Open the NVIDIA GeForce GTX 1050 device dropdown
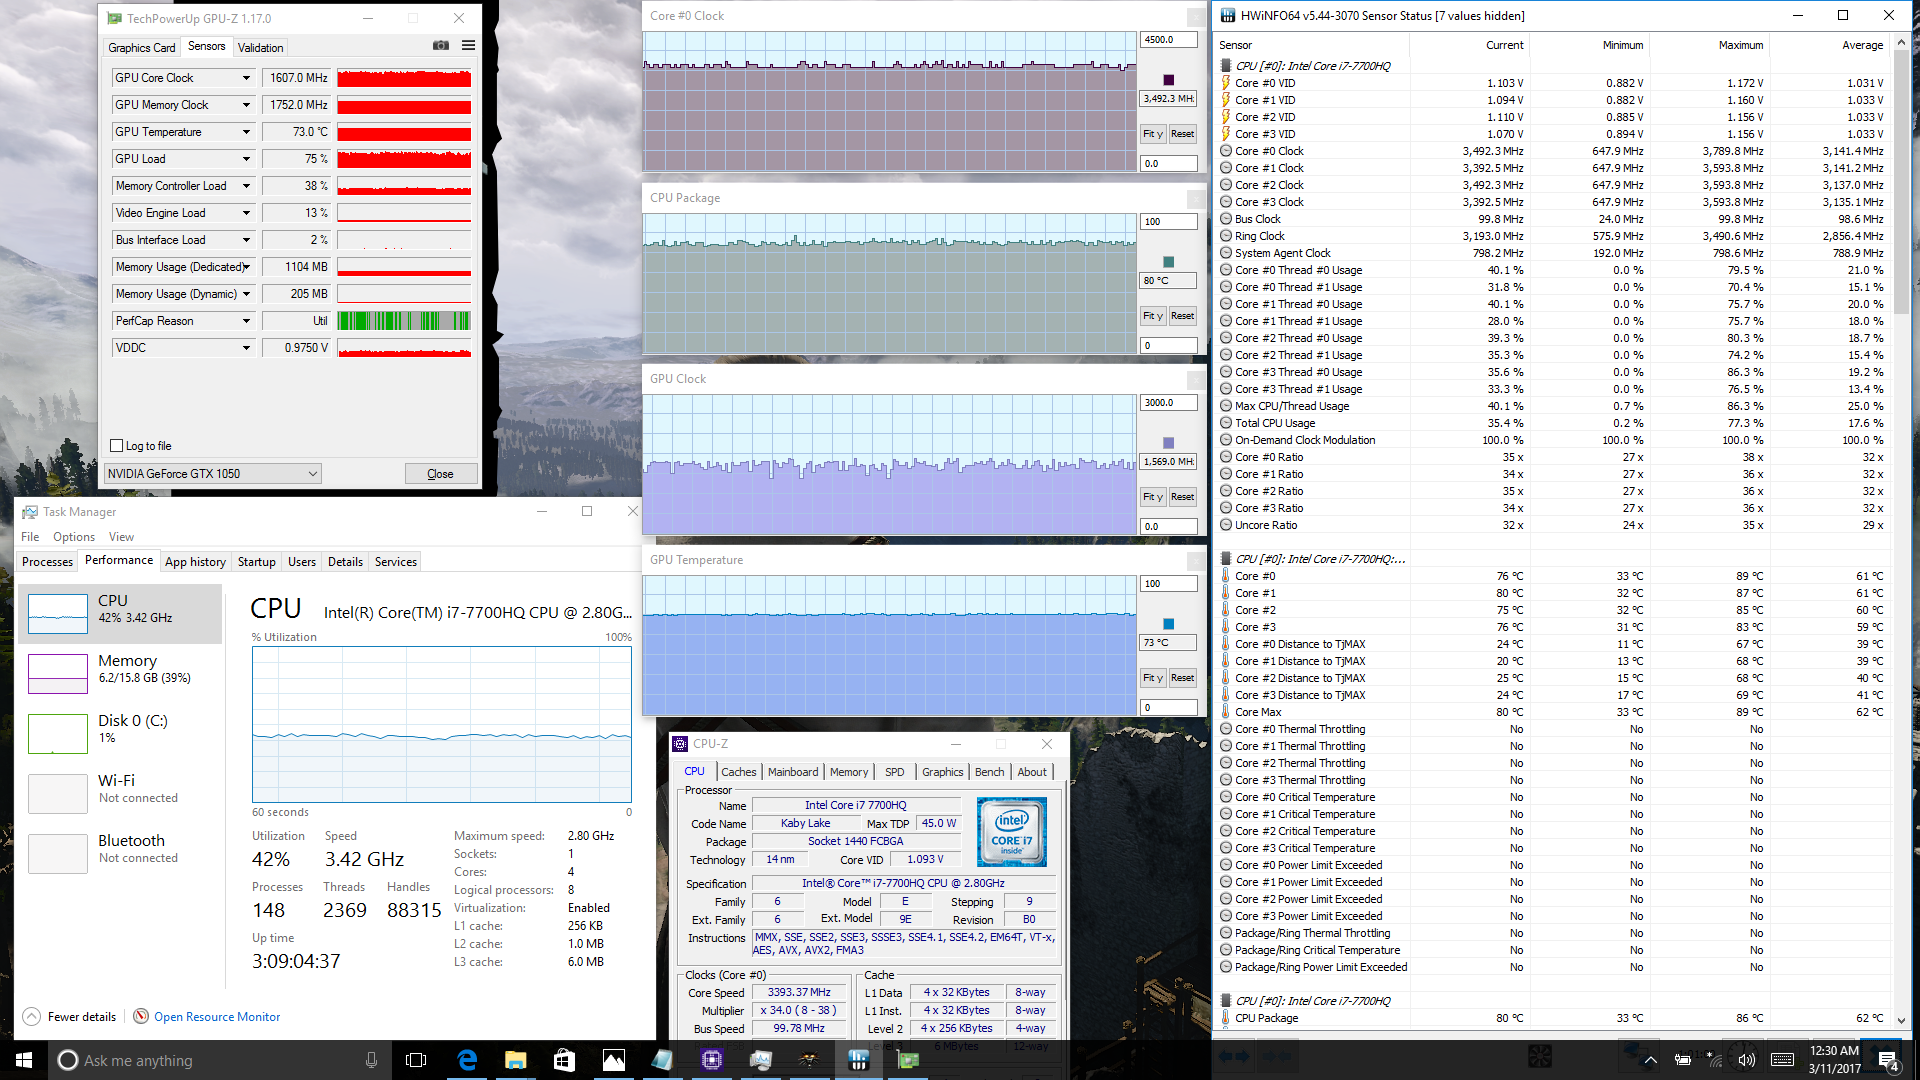The image size is (1920, 1080). [312, 474]
